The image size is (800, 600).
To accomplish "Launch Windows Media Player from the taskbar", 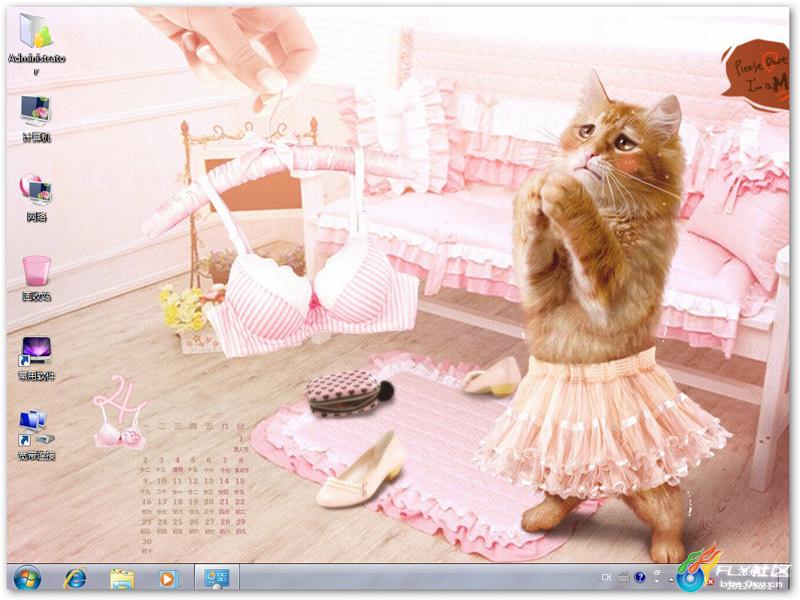I will click(167, 579).
